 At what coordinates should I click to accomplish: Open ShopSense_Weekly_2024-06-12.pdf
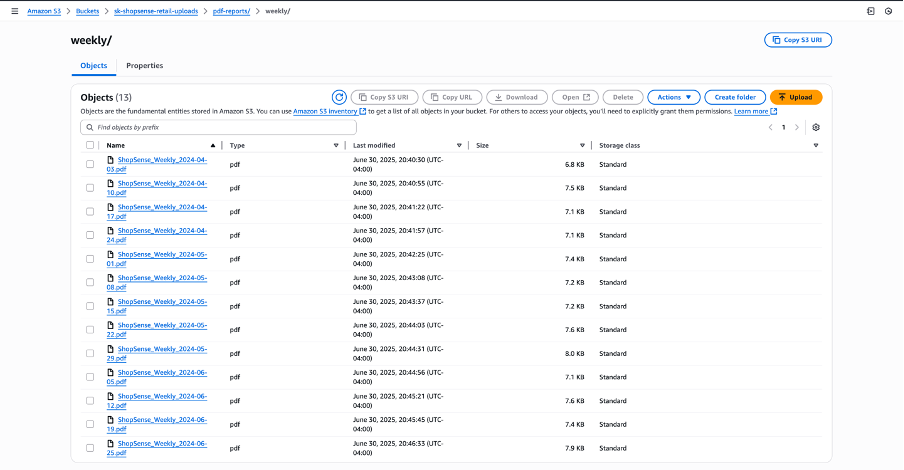(x=156, y=401)
